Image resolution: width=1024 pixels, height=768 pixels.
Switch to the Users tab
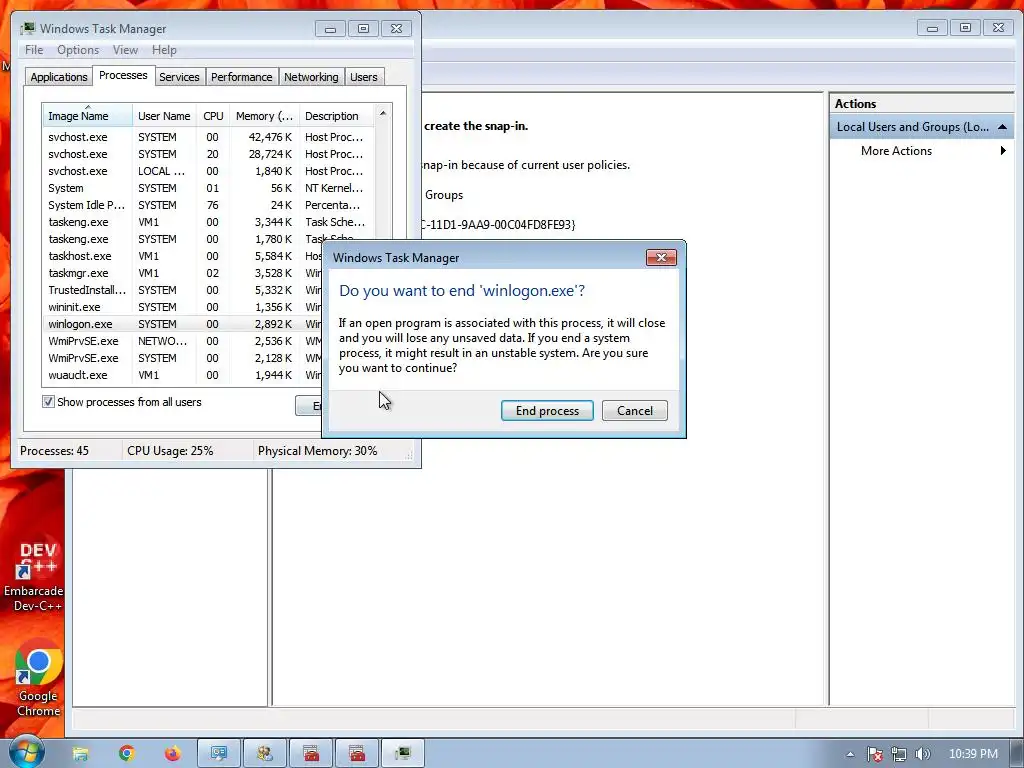click(364, 77)
